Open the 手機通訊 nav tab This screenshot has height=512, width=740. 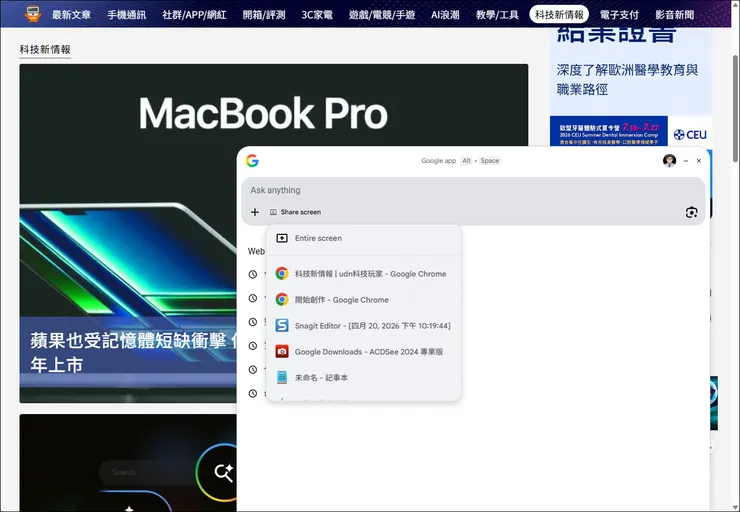click(126, 15)
